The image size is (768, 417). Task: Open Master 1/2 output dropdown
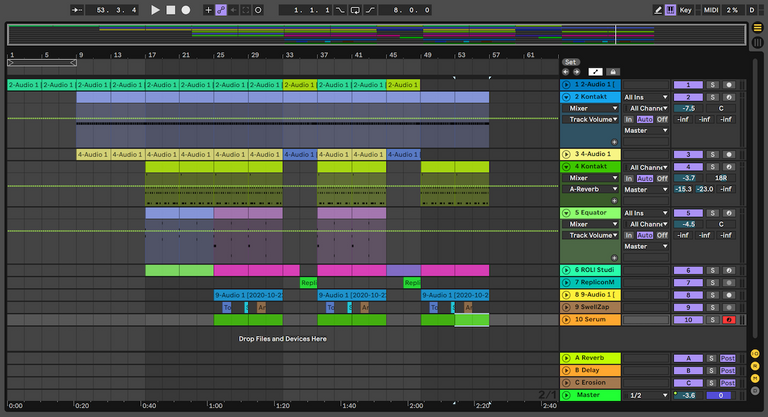[x=646, y=395]
